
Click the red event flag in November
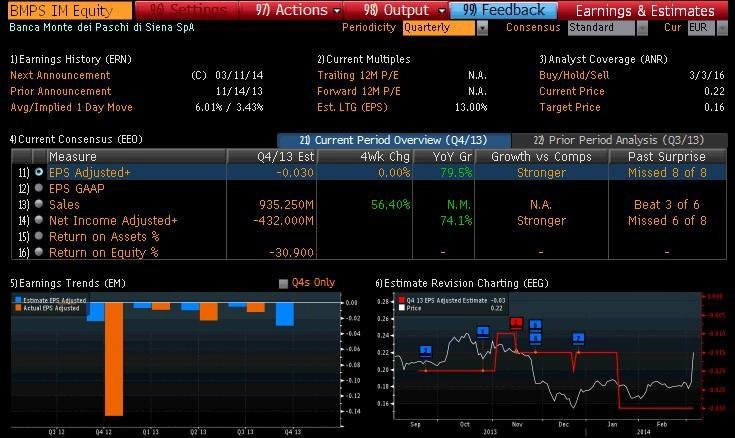pos(517,323)
